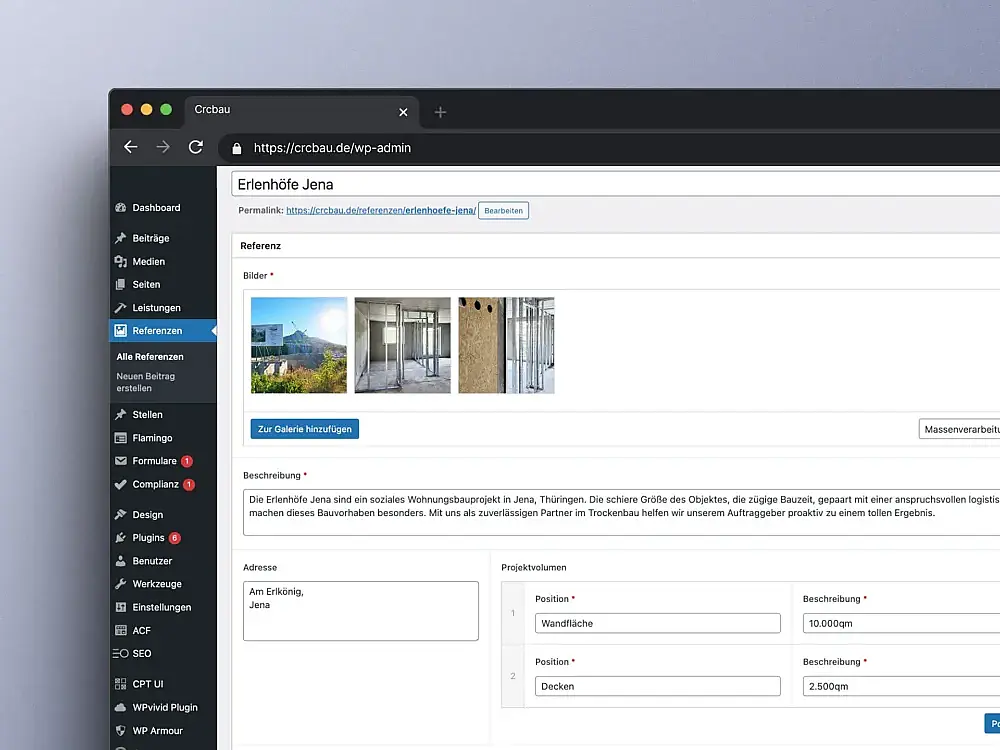The width and height of the screenshot is (1000, 750).
Task: Close the Crcbau browser tab
Action: tap(403, 112)
